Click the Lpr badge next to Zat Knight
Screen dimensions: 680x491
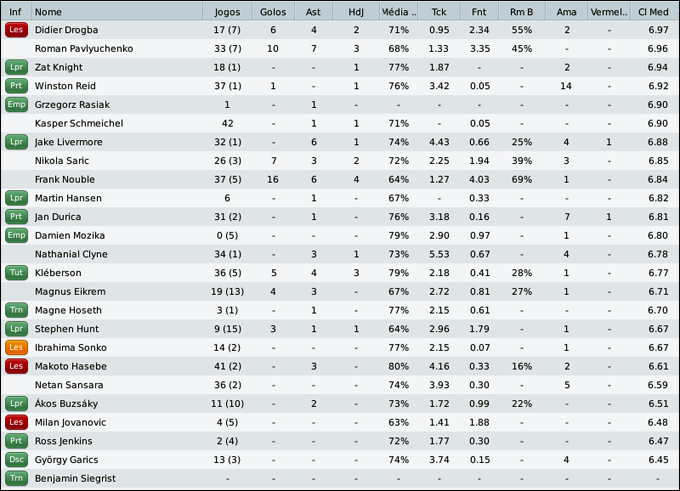pos(15,67)
